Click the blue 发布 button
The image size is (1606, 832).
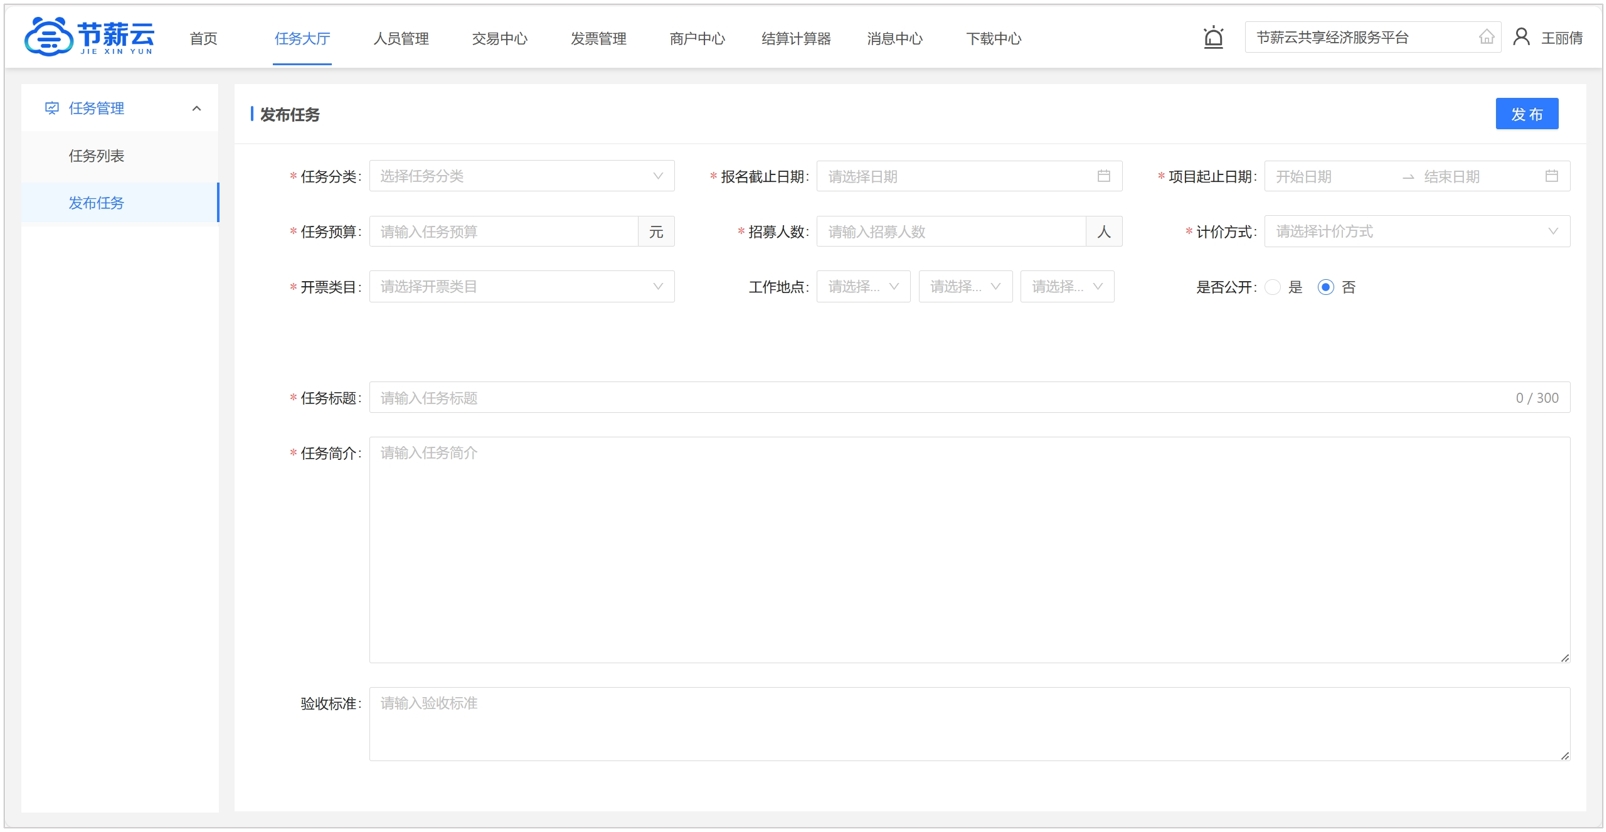point(1526,114)
